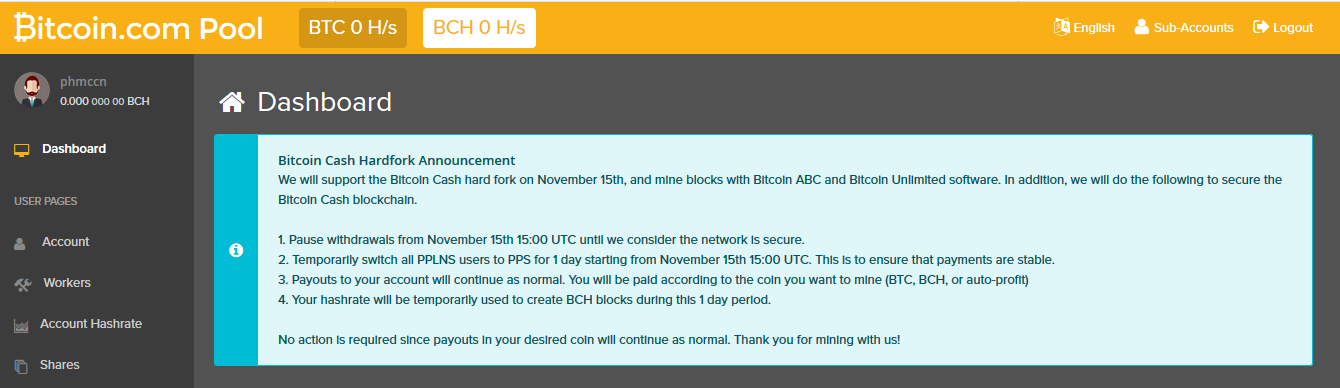Click the Dashboard monitor icon in sidebar
The image size is (1340, 388).
pyautogui.click(x=22, y=150)
